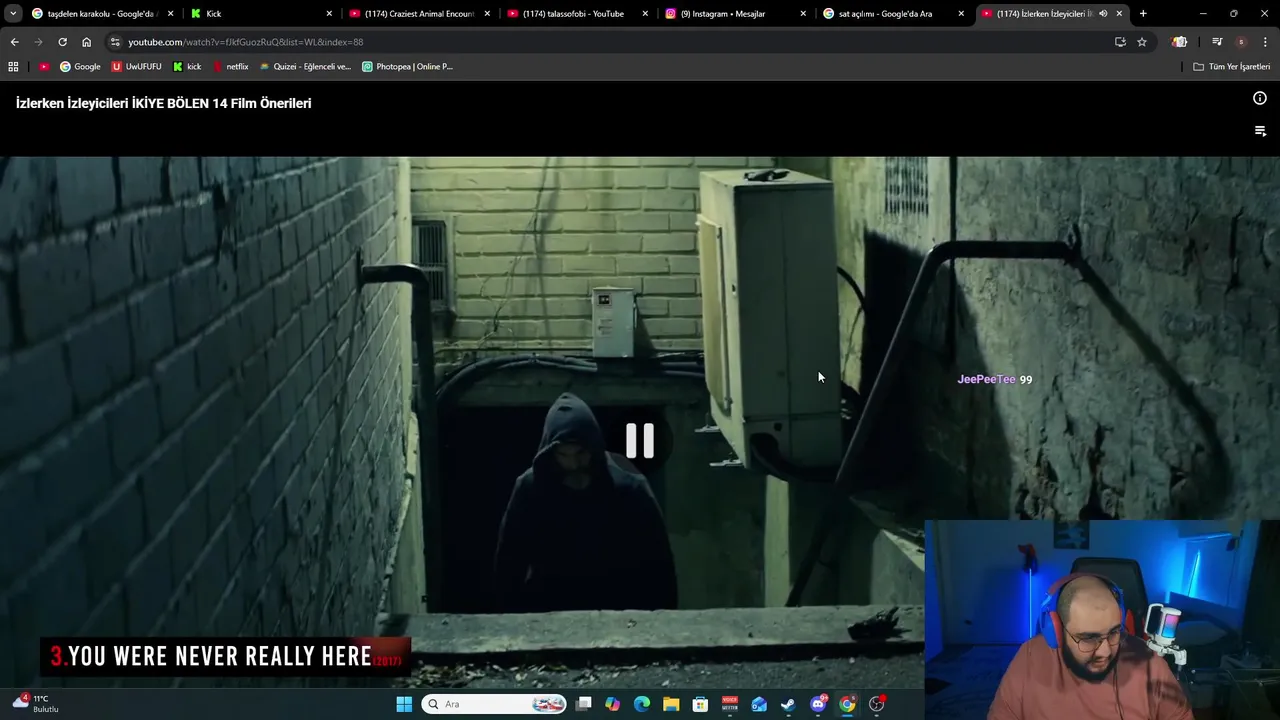Open the YouTube bookmark icon
Screen dimensions: 1280x720
click(x=44, y=67)
